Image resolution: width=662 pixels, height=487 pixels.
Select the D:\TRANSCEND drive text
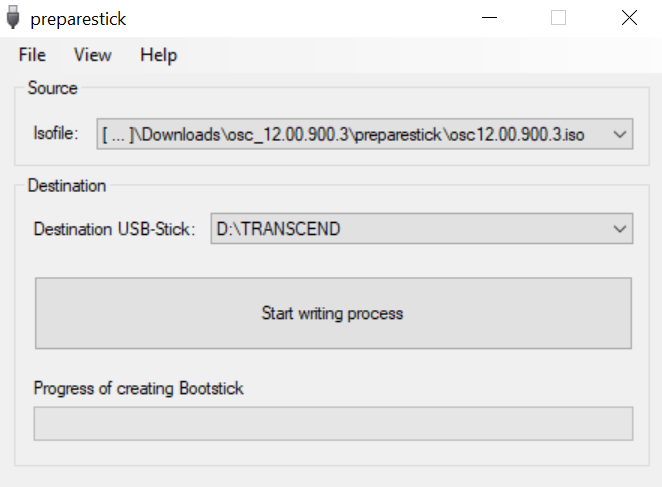[279, 229]
